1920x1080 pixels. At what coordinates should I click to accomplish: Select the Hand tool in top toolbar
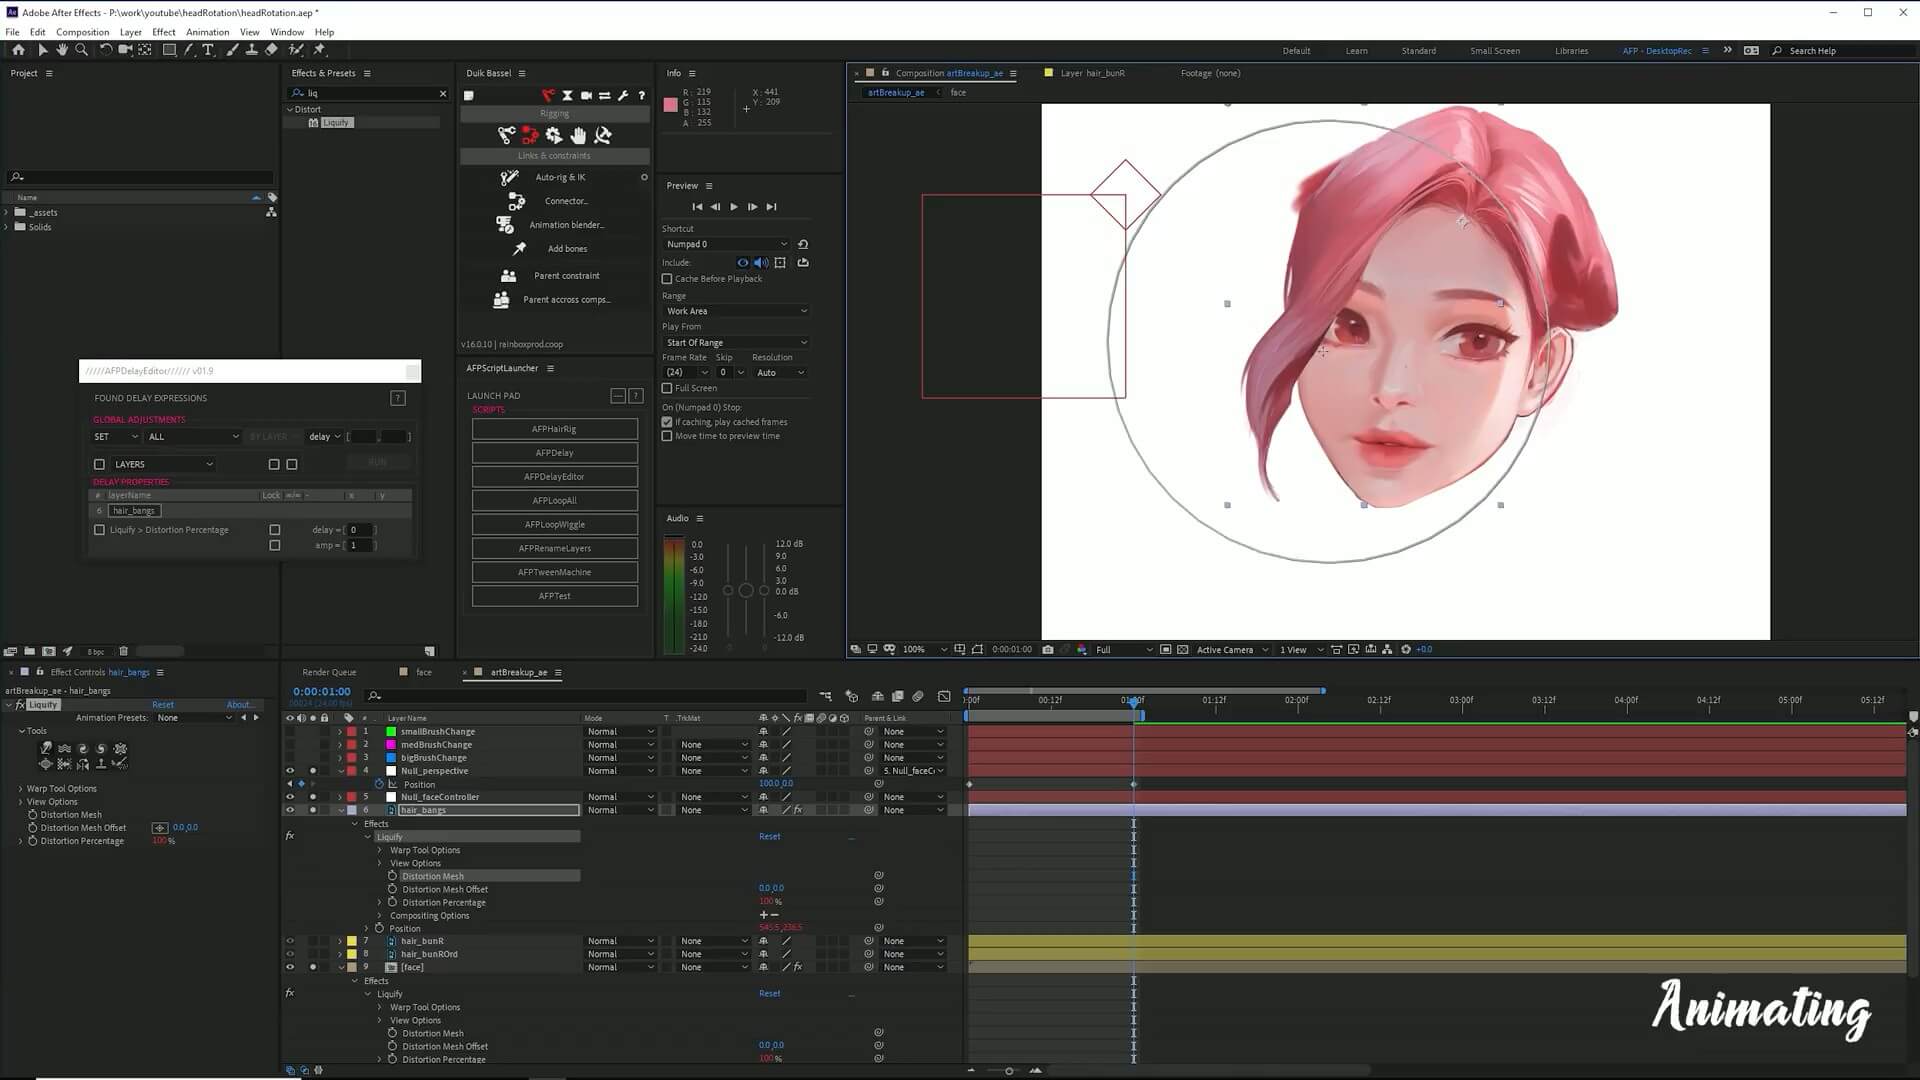[x=62, y=49]
